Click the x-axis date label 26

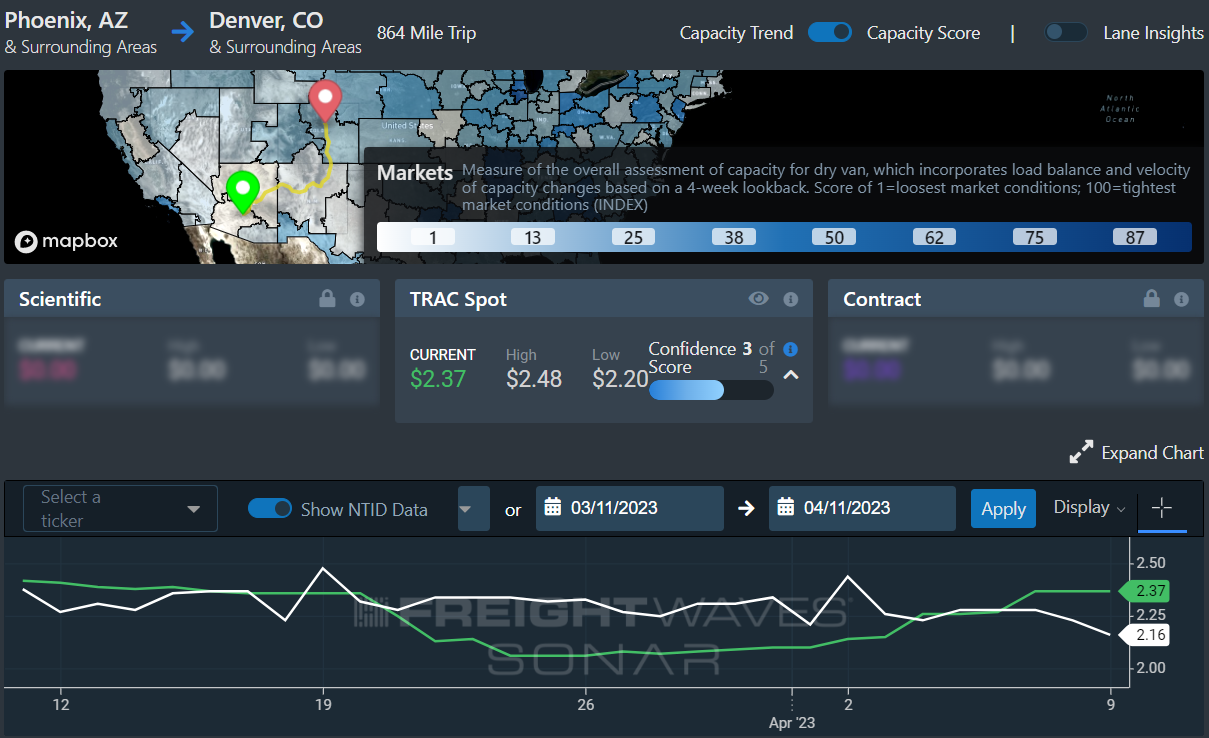coord(585,704)
